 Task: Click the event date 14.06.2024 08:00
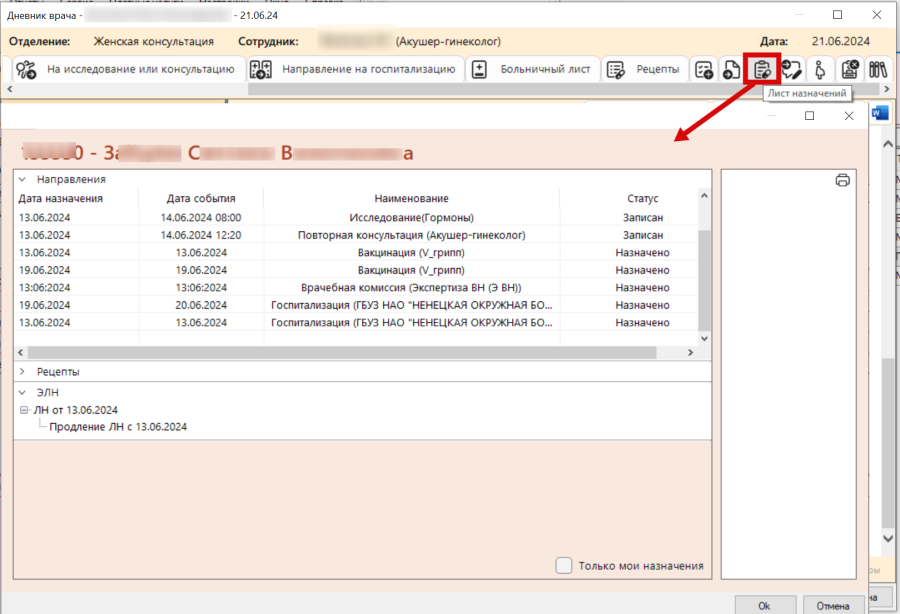click(201, 218)
